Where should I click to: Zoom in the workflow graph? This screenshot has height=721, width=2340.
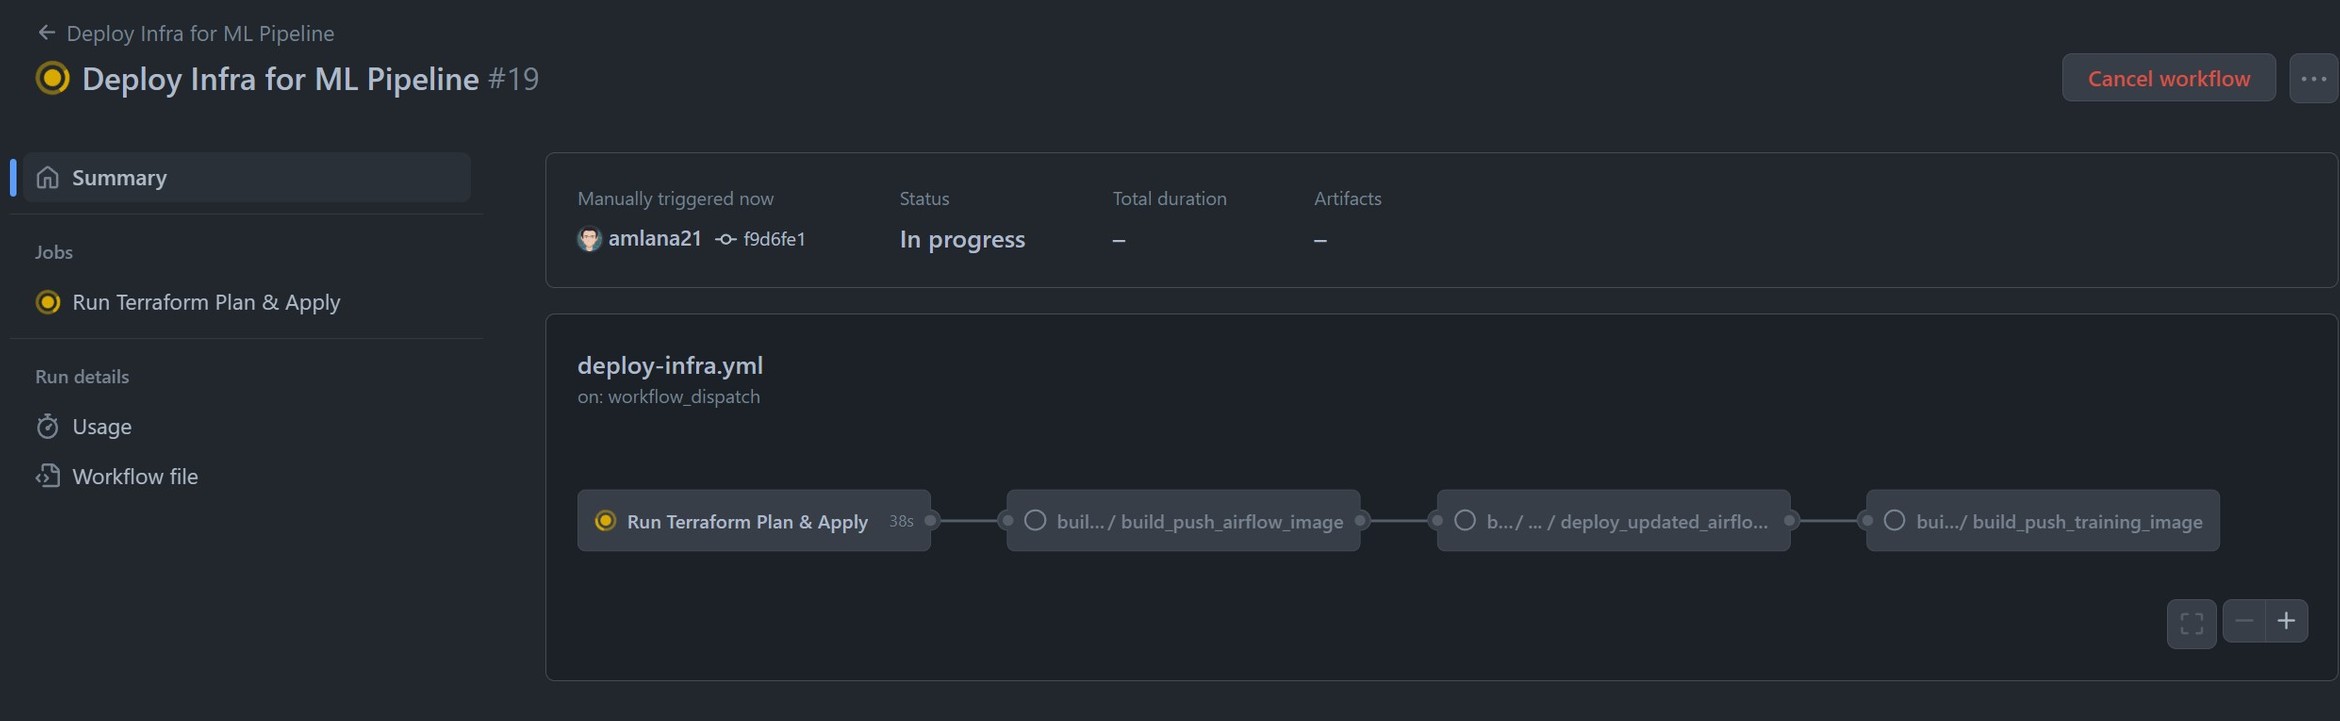click(2286, 621)
